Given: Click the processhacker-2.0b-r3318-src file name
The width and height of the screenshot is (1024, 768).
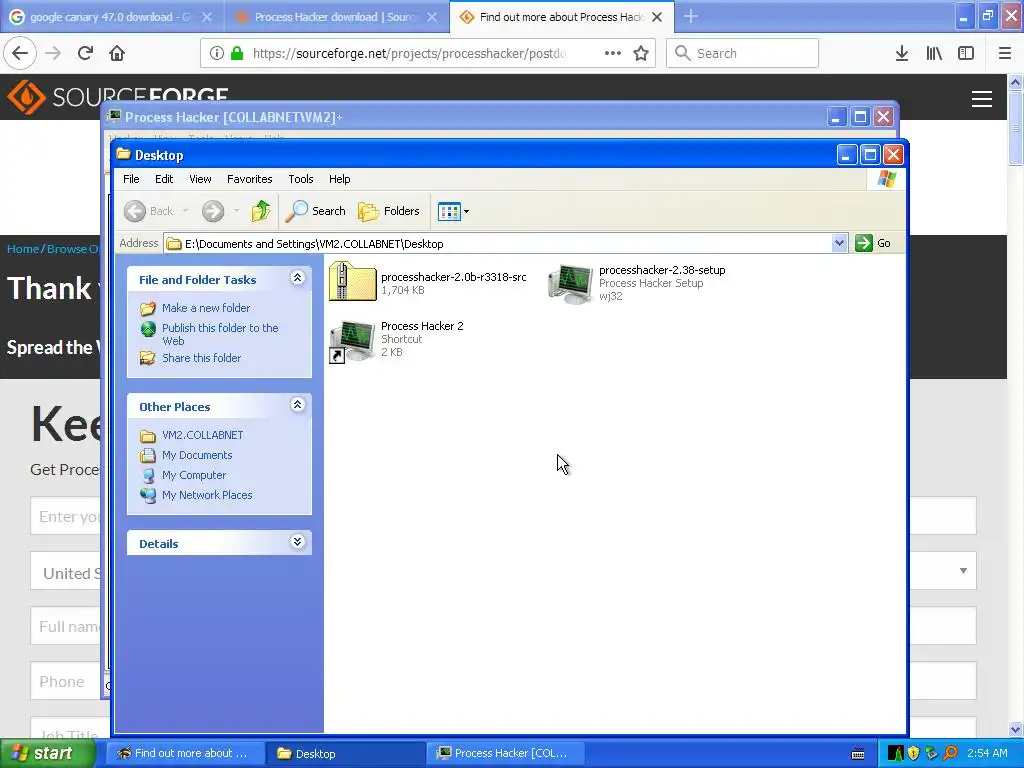Looking at the screenshot, I should (x=454, y=277).
